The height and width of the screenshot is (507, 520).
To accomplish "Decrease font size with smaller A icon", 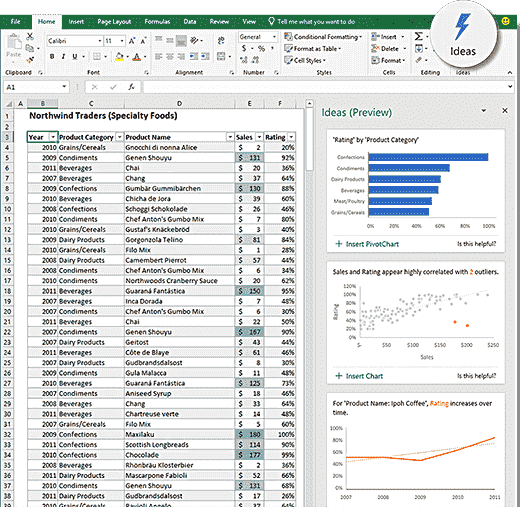I will click(143, 41).
